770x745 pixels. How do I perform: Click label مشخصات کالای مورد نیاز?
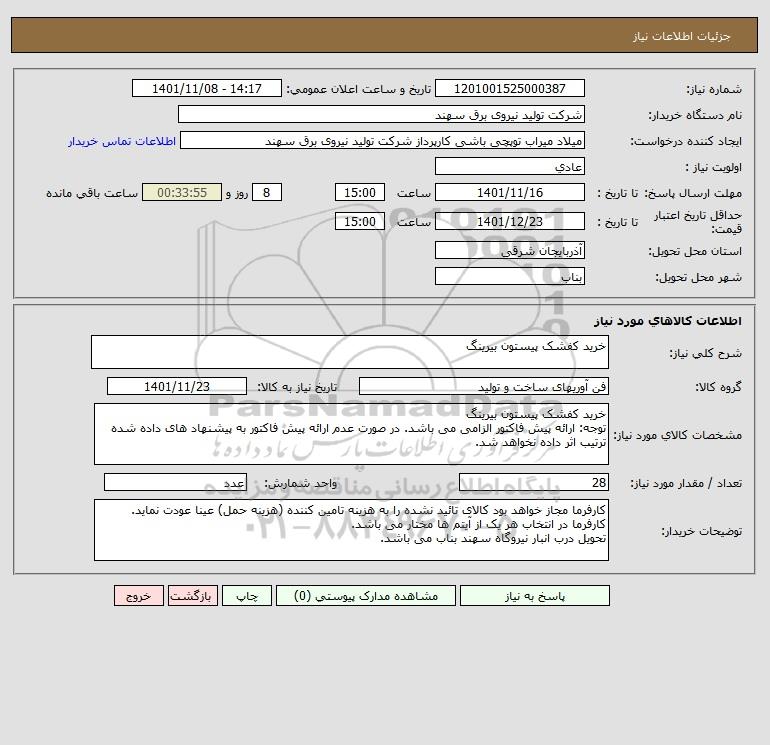678,435
